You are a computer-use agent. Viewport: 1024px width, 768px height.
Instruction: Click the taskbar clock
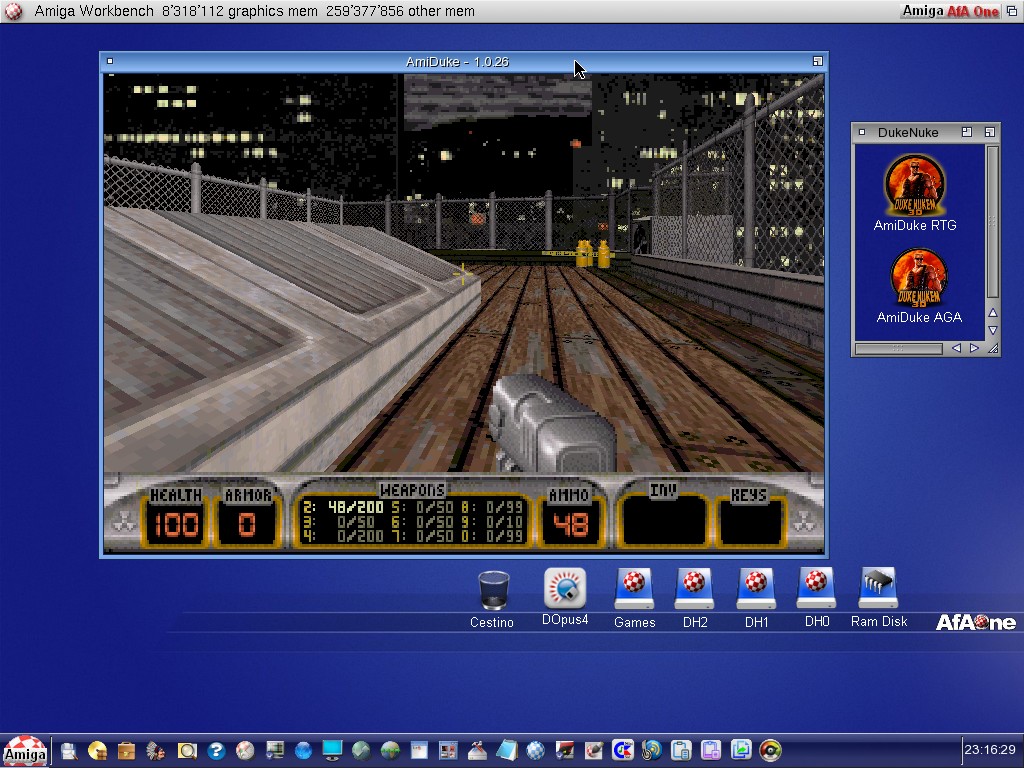tap(990, 750)
